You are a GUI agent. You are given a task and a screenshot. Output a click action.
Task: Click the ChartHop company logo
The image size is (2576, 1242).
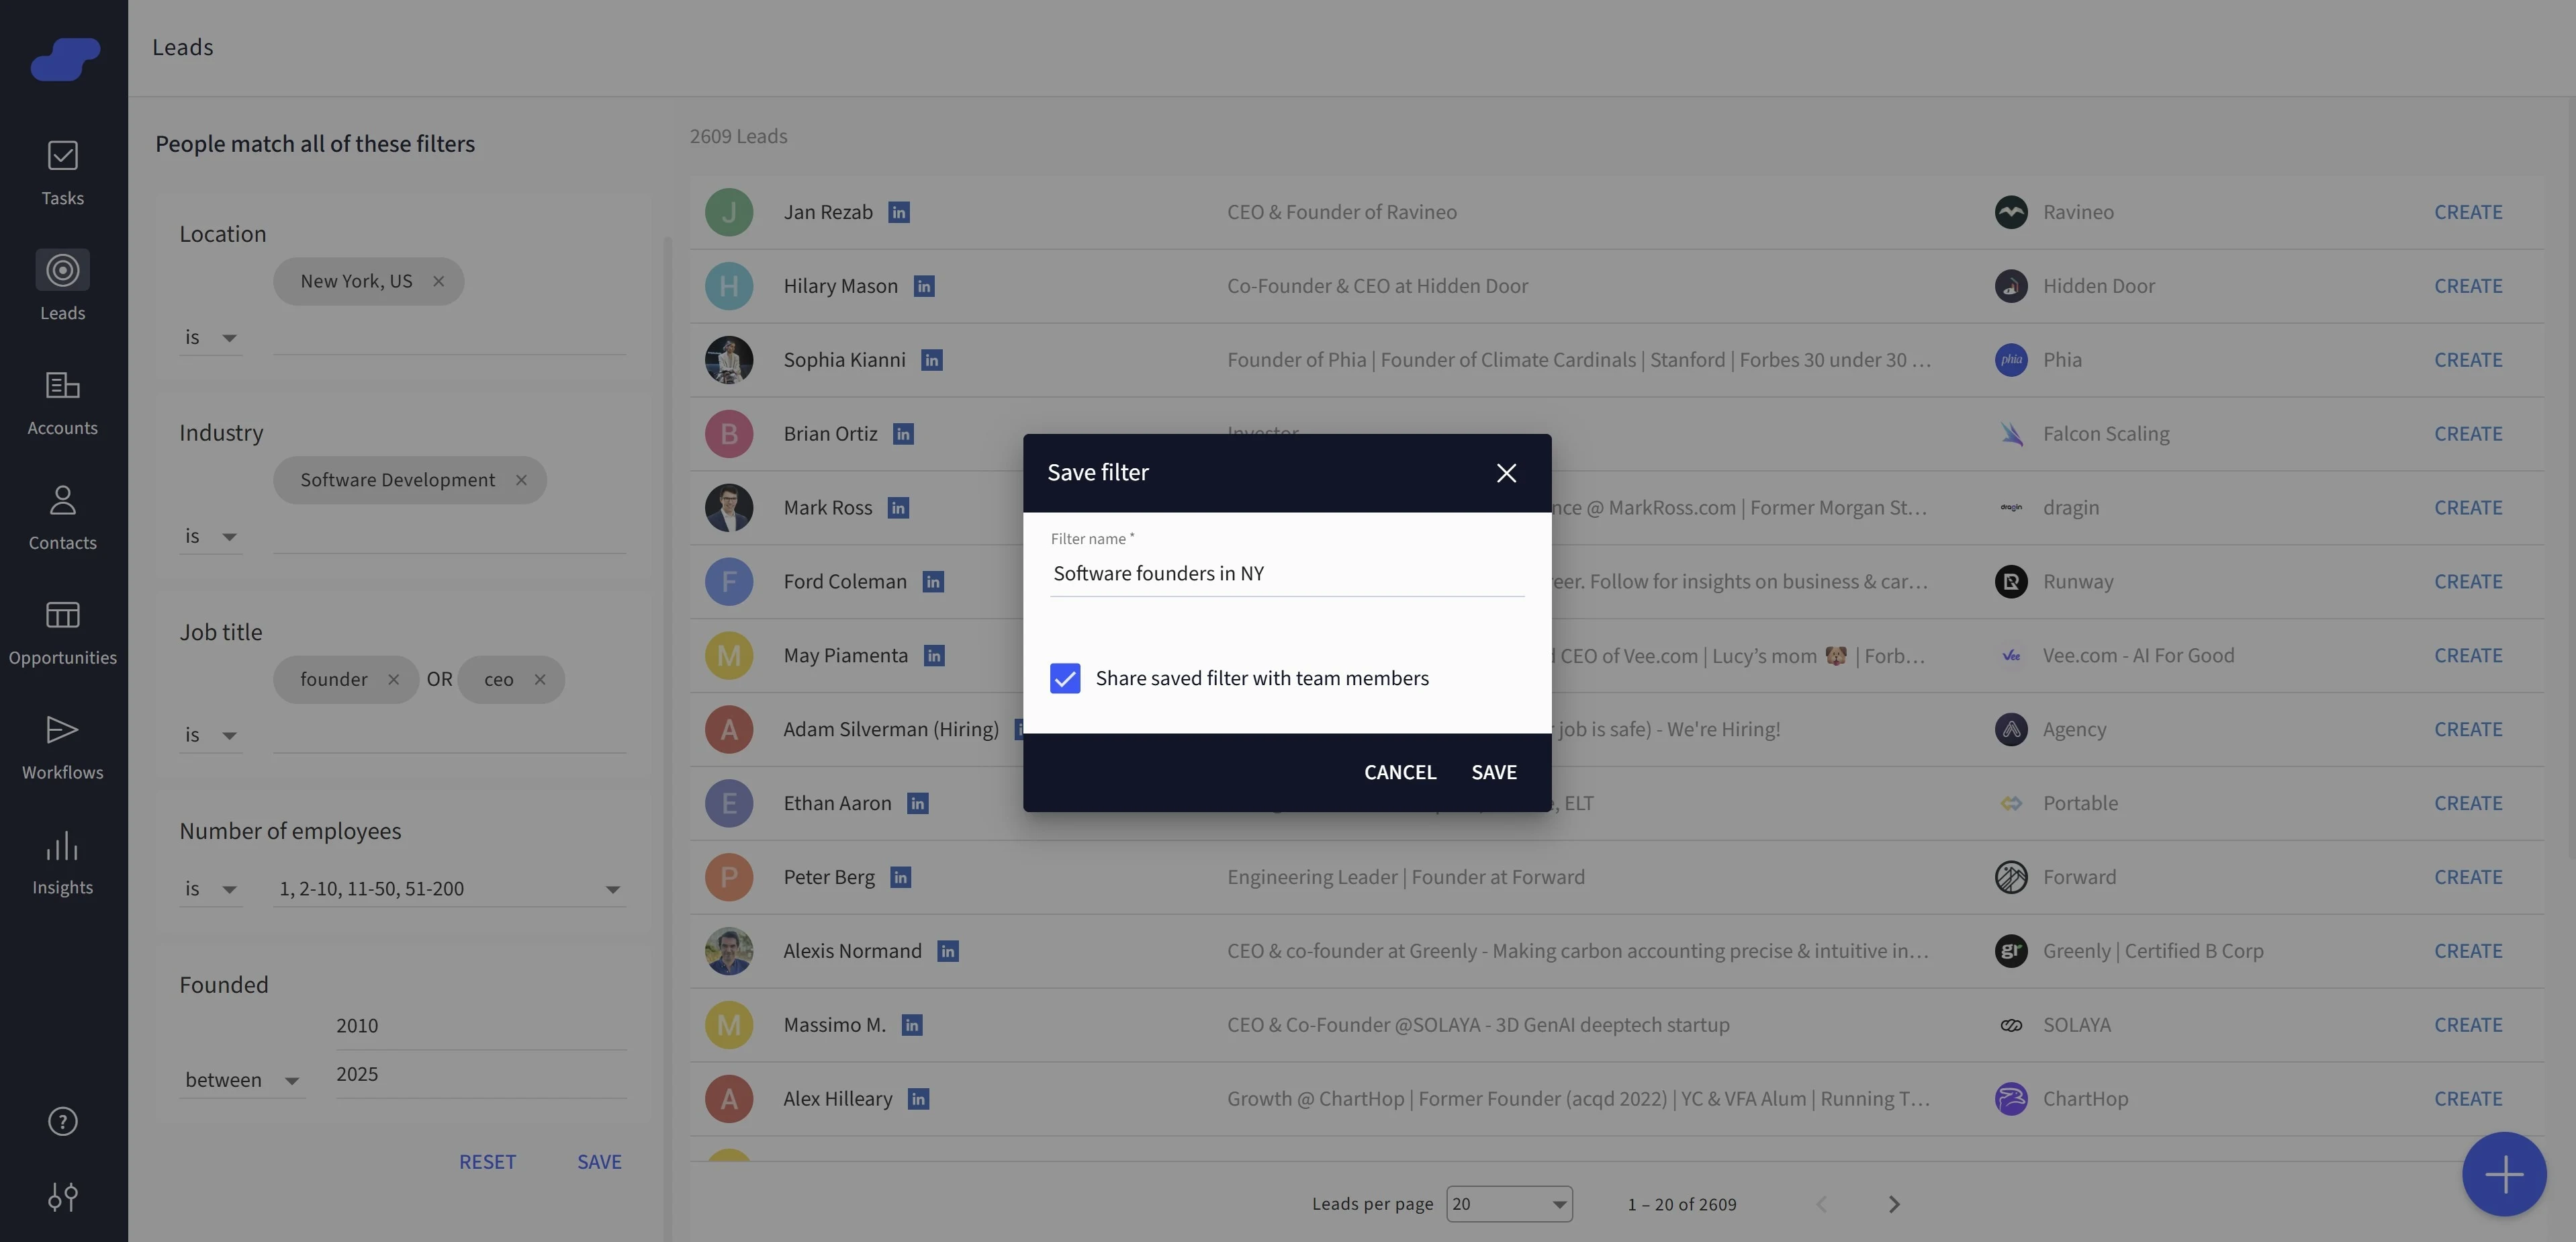[2011, 1099]
